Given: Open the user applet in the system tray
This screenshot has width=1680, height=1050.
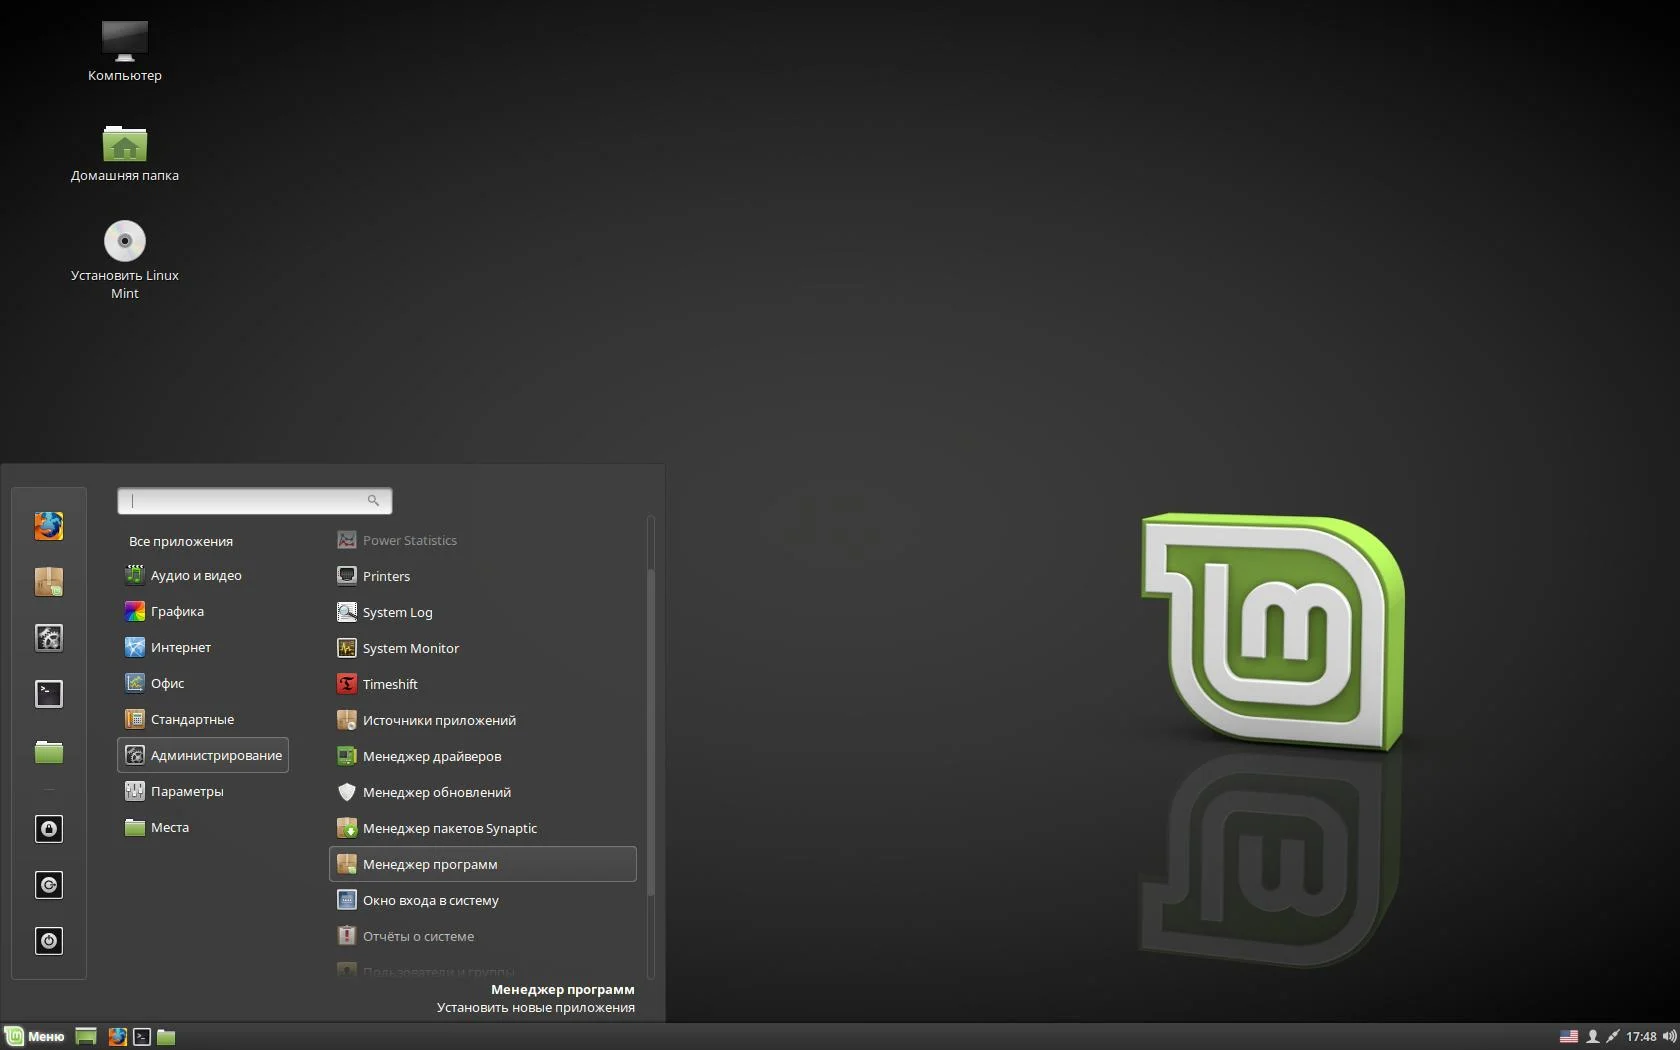Looking at the screenshot, I should coord(1593,1037).
